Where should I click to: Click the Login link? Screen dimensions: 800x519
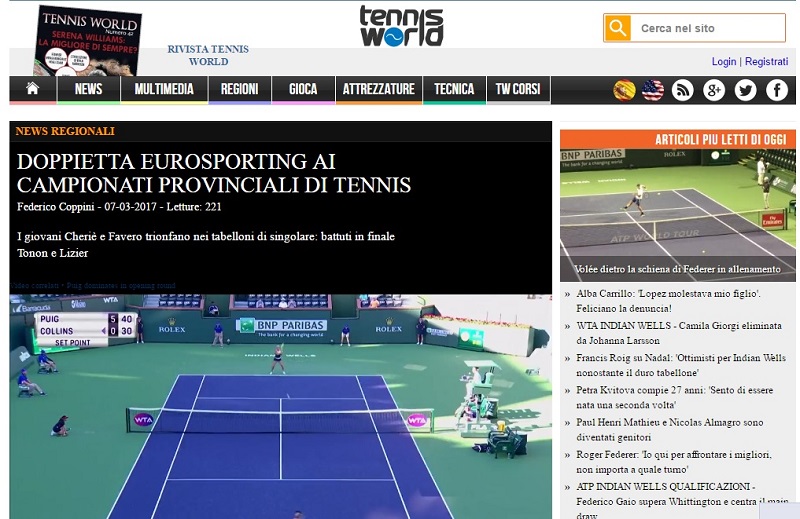pyautogui.click(x=724, y=62)
